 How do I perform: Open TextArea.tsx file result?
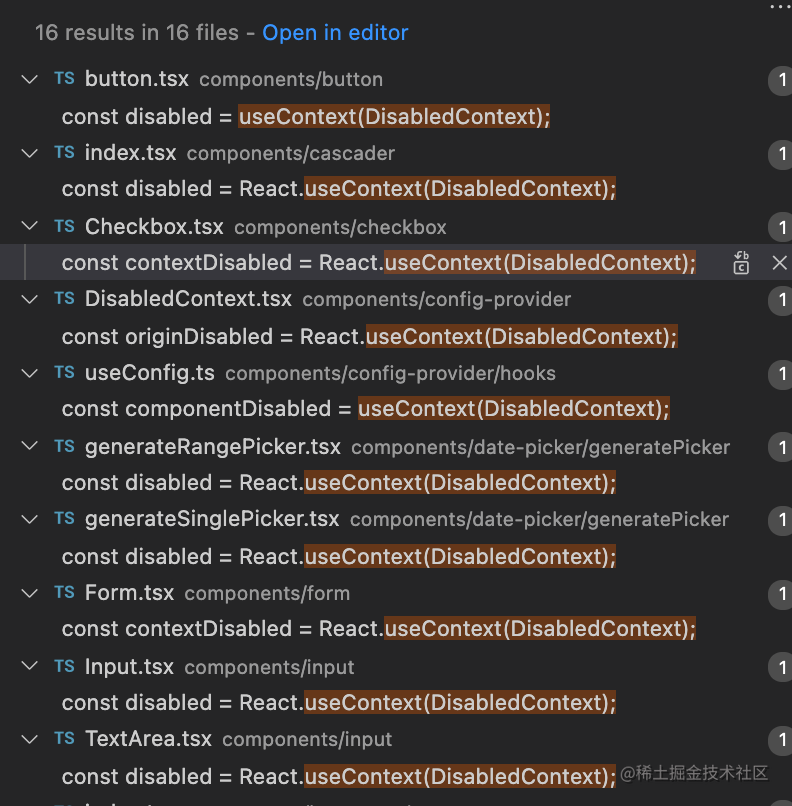pos(148,739)
